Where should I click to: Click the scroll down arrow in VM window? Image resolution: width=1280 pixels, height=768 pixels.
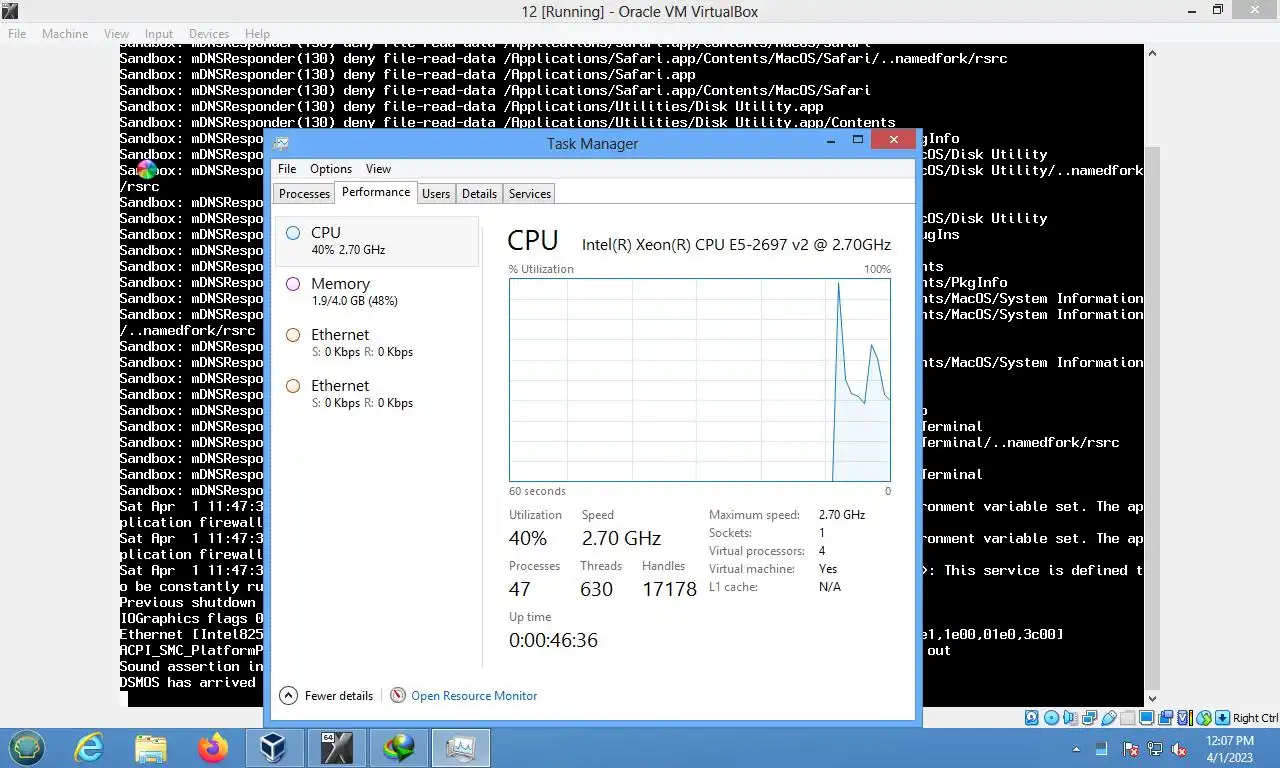(1152, 699)
